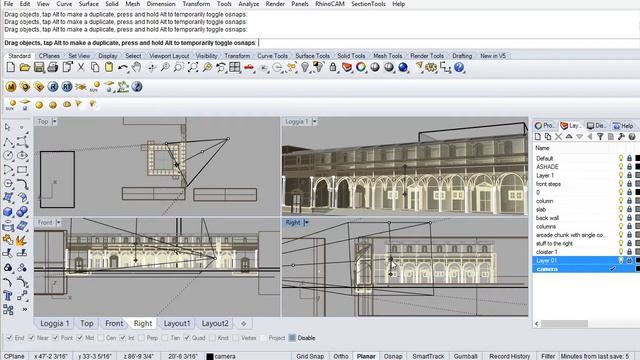The image size is (640, 360).
Task: Switch to the Render Tools toolbar tab
Action: (x=427, y=56)
